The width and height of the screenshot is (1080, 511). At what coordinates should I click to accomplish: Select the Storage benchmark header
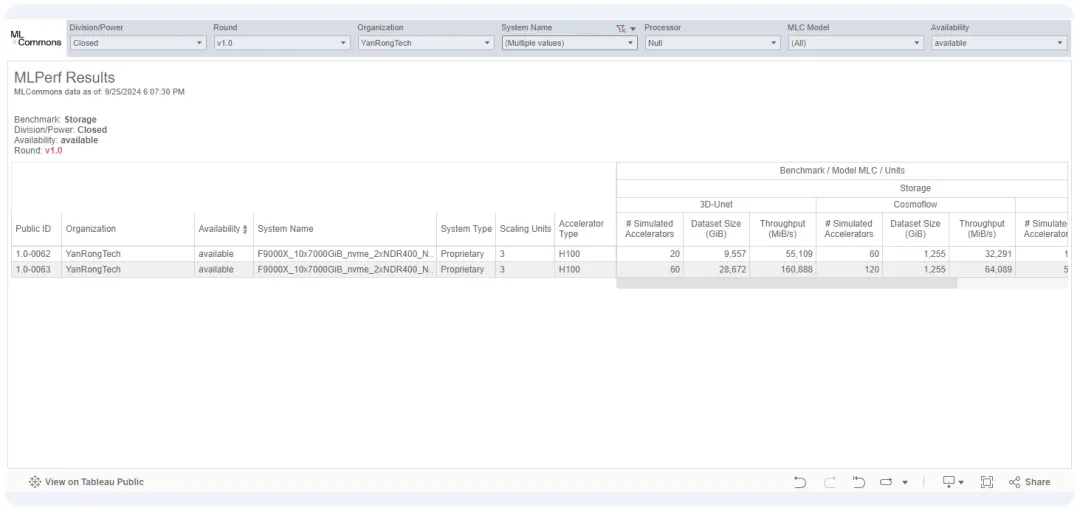915,187
